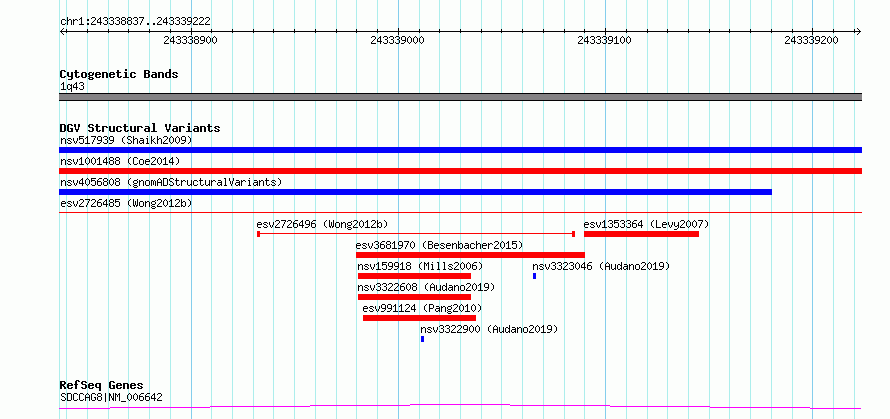890x419 pixels.
Task: Click the thin esv2726485 (Wong2012b) red line
Action: 460,212
